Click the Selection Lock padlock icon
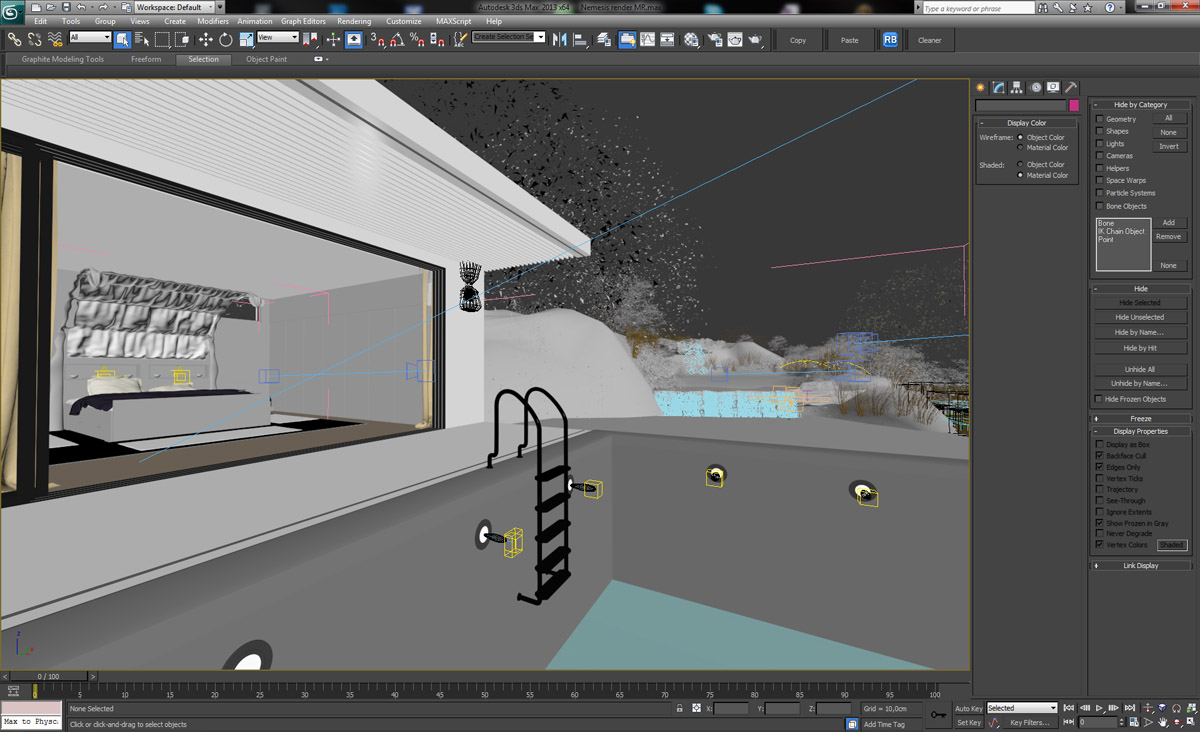 680,708
